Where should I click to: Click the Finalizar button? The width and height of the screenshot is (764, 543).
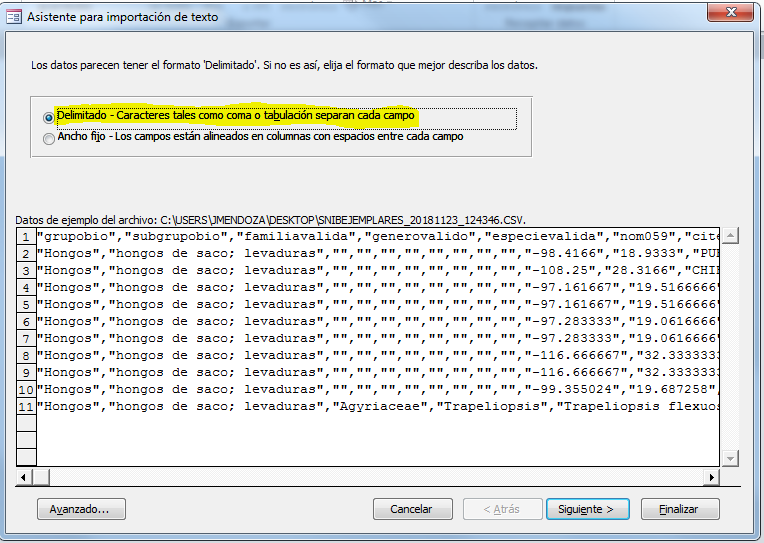pos(678,509)
